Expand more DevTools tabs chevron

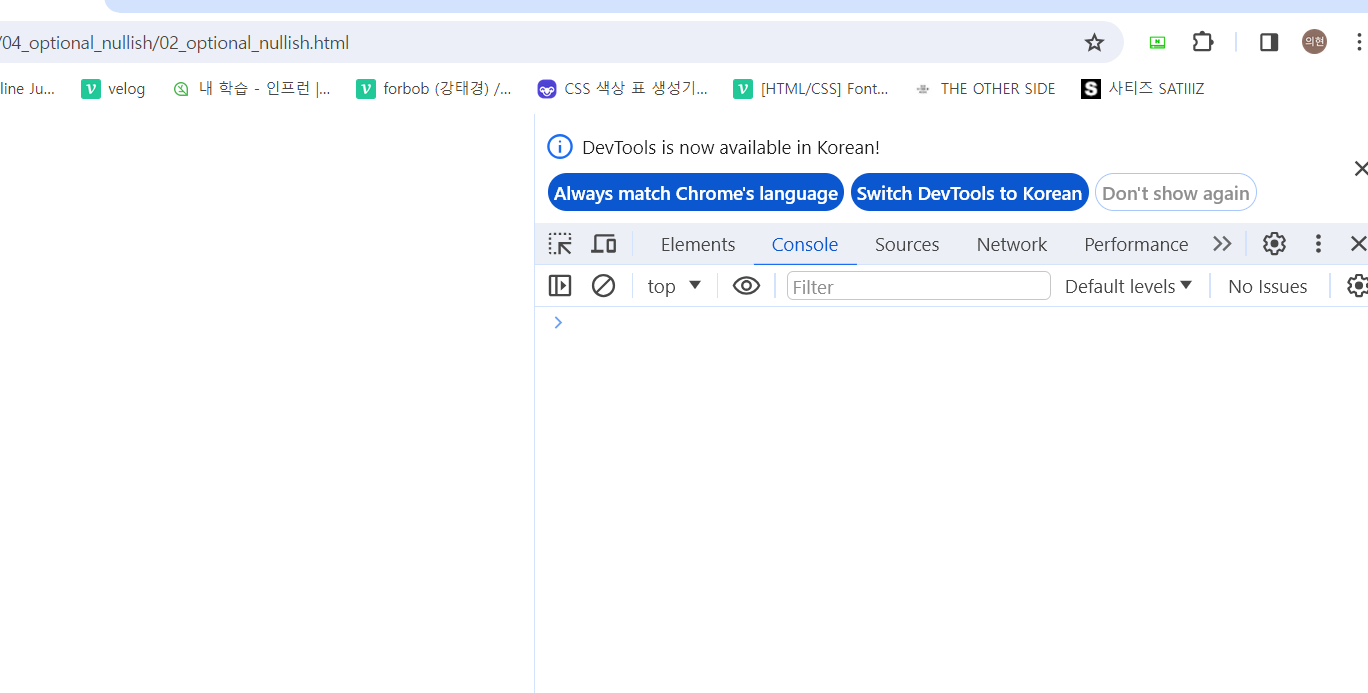click(x=1222, y=244)
